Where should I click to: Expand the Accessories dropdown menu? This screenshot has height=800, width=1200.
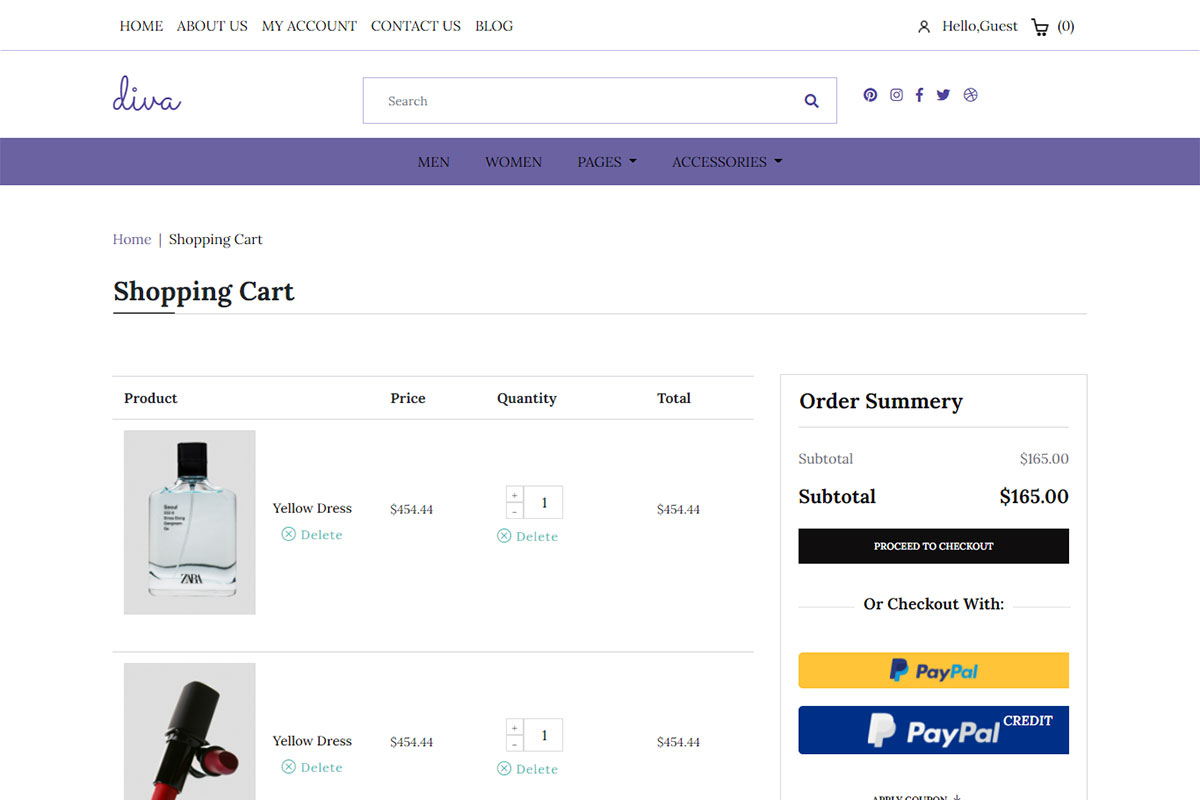(x=726, y=162)
